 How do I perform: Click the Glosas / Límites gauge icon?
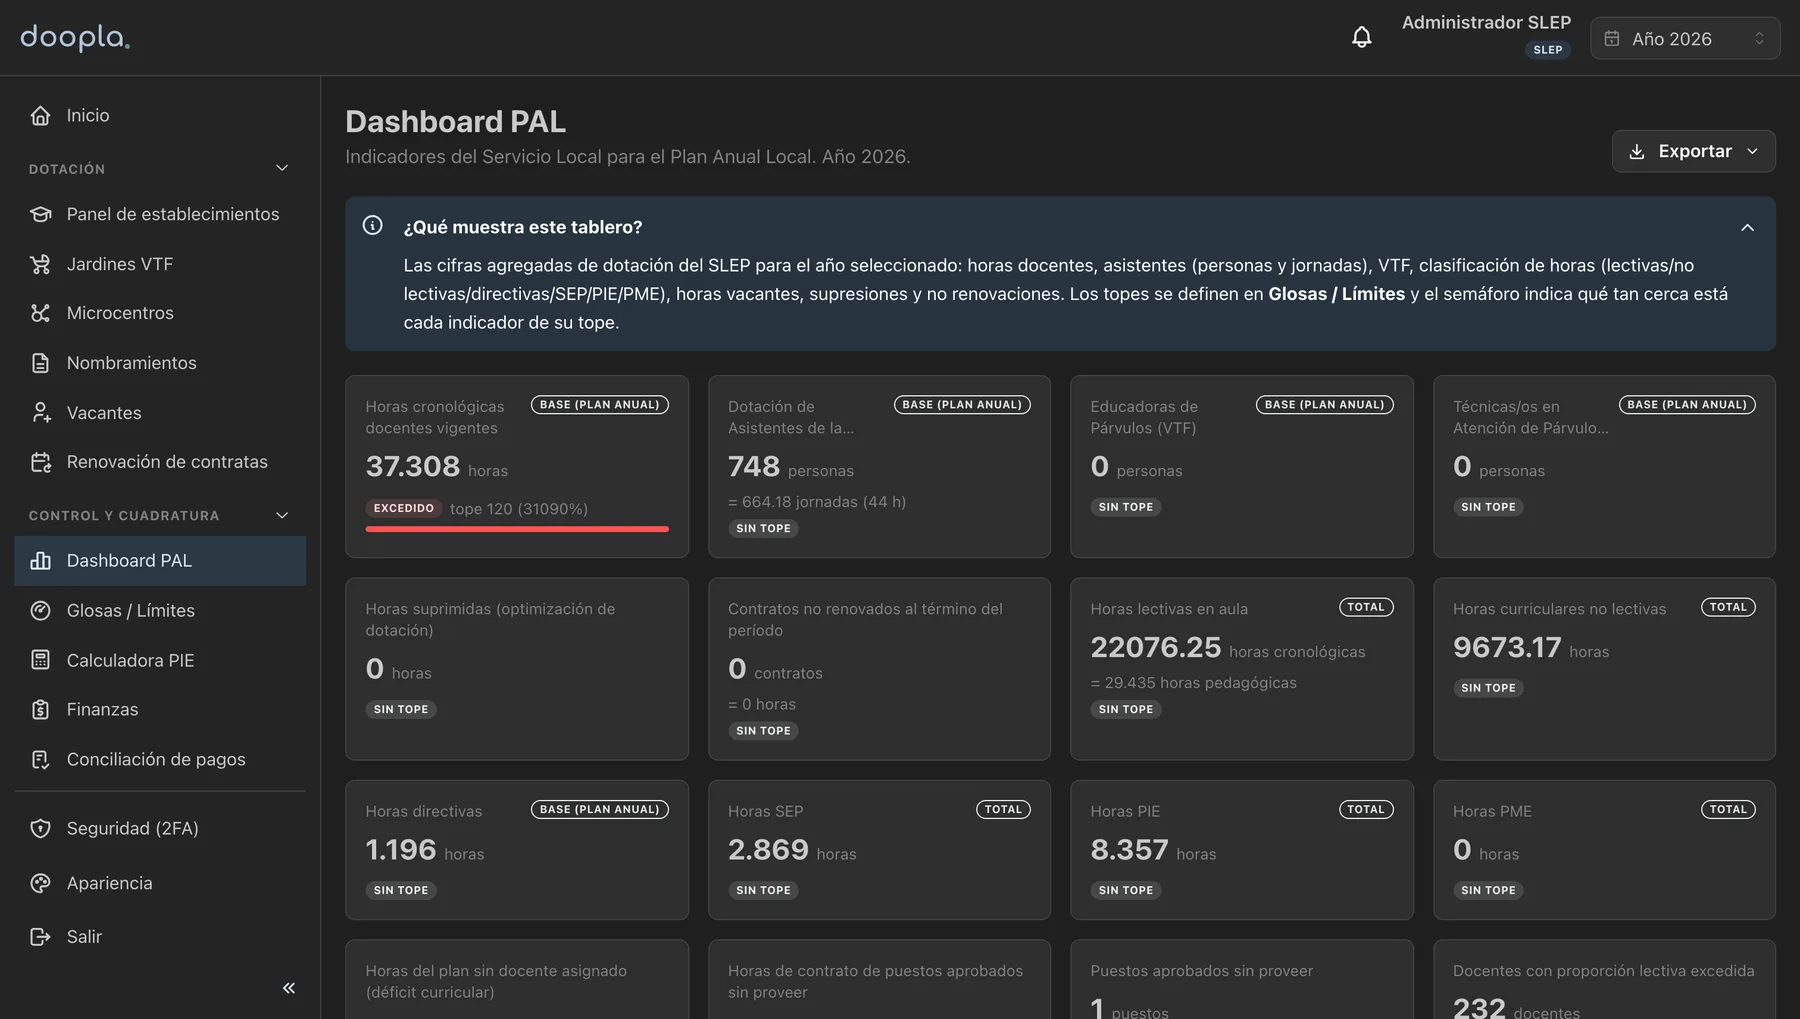[40, 611]
